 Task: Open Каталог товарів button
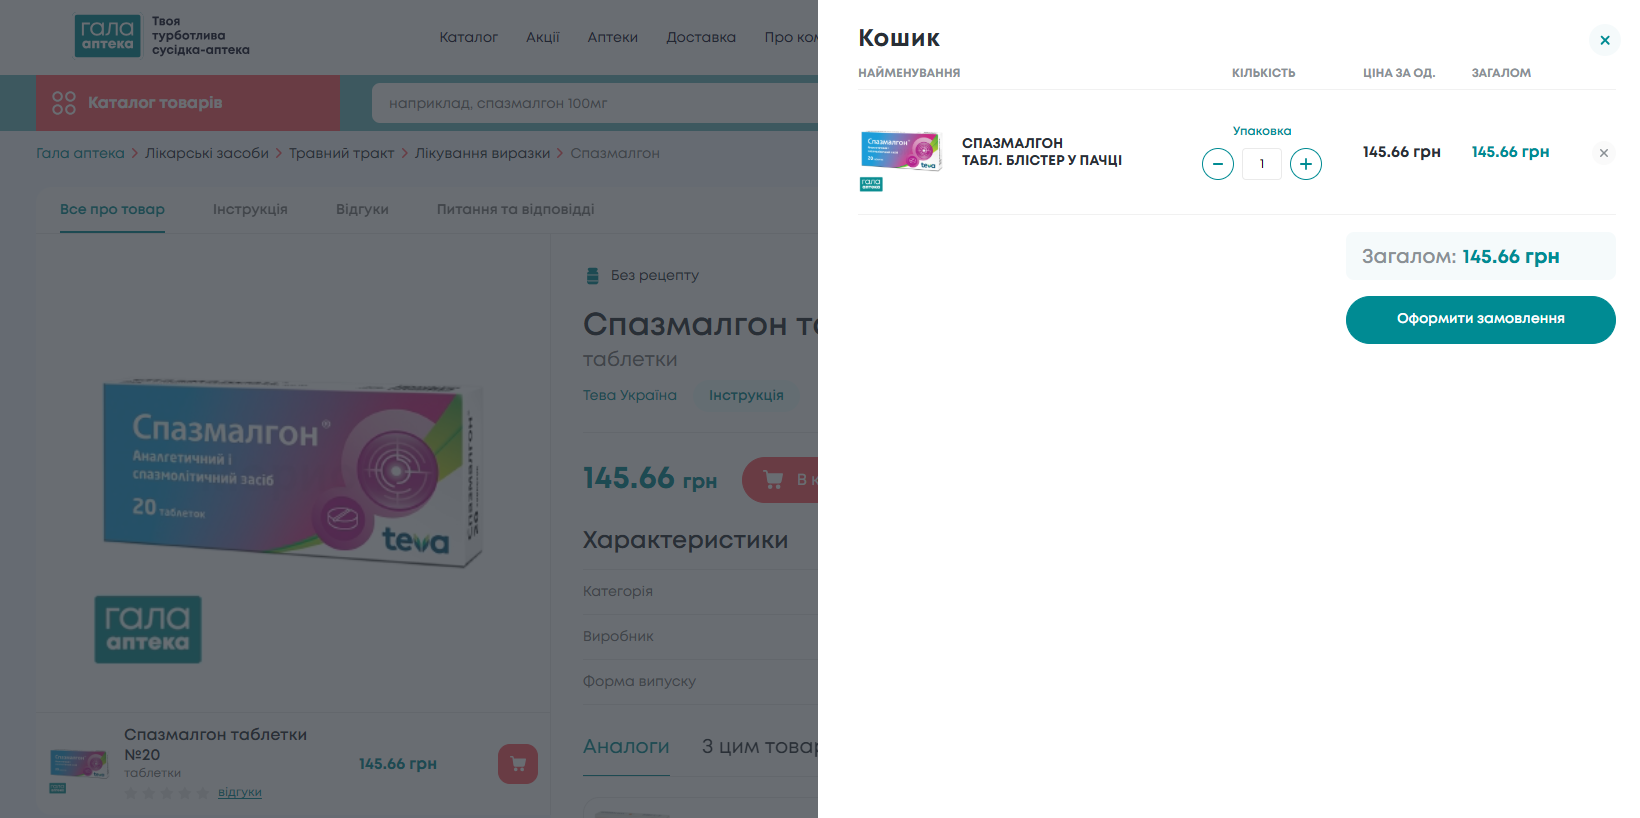188,103
